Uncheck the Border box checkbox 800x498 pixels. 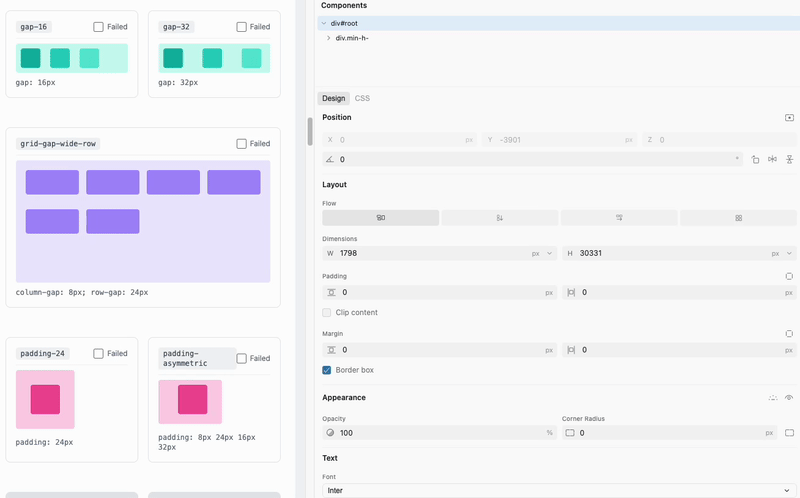[327, 370]
